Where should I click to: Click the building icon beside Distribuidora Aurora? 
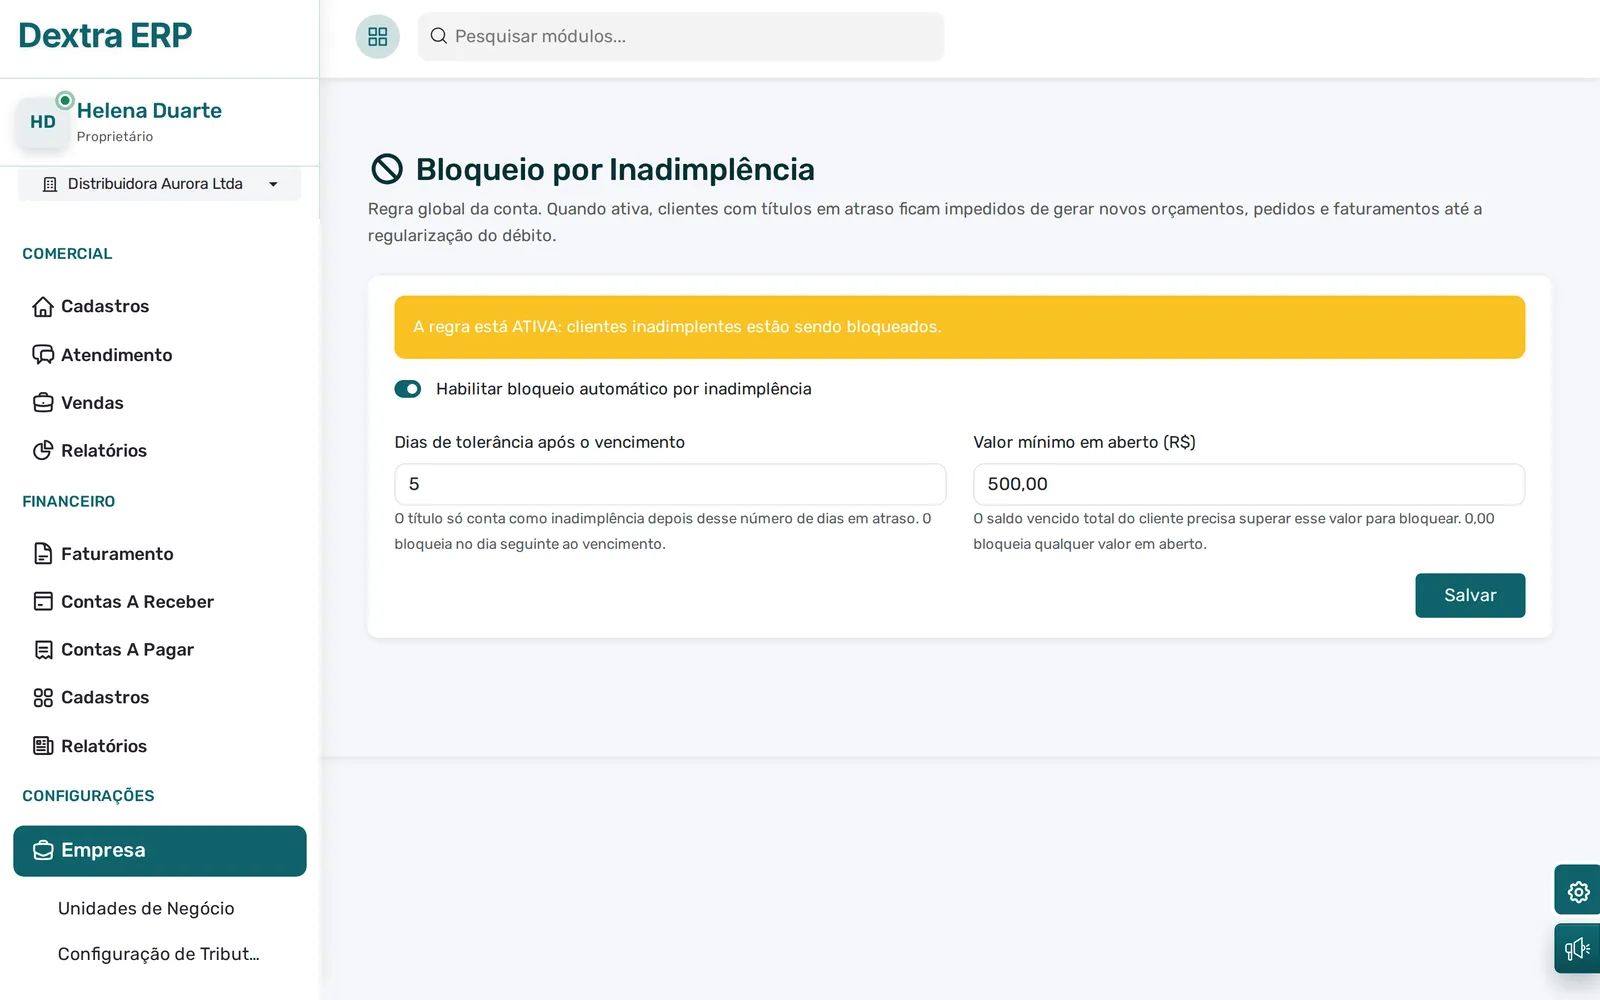[50, 184]
